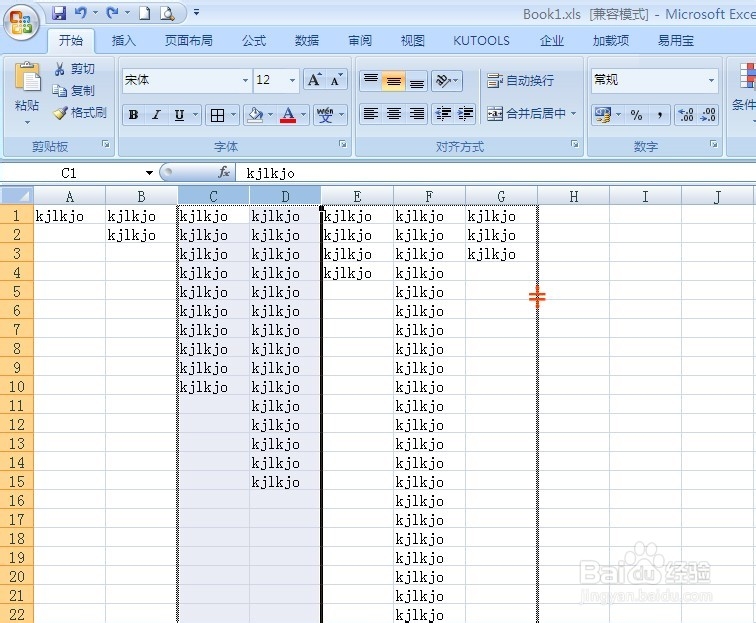Click the formula bar containing kjlkjo
This screenshot has width=756, height=623.
[496, 173]
